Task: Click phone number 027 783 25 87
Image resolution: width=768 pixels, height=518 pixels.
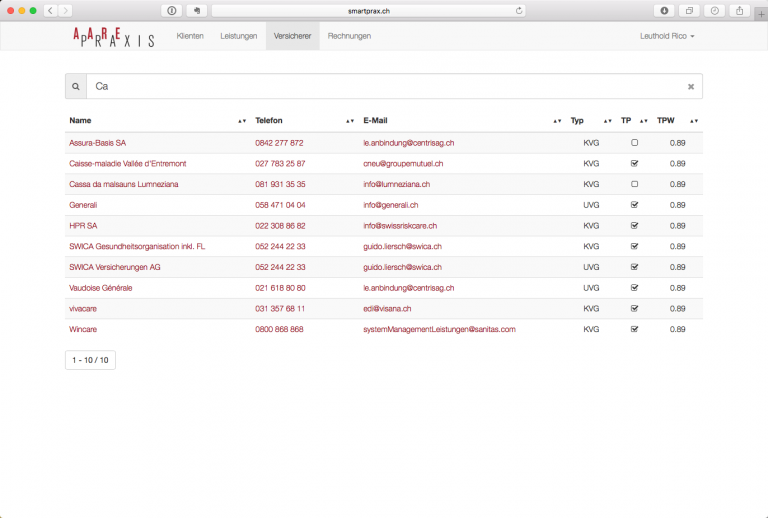Action: pyautogui.click(x=280, y=164)
